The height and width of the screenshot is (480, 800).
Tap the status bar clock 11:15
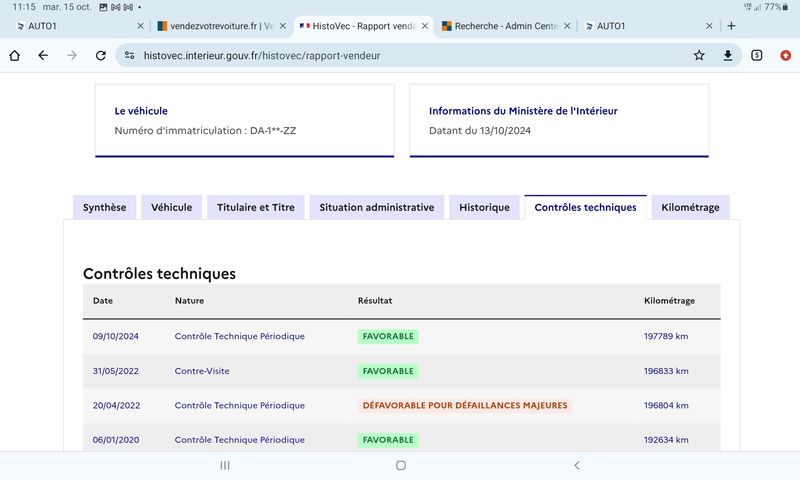[x=23, y=7]
